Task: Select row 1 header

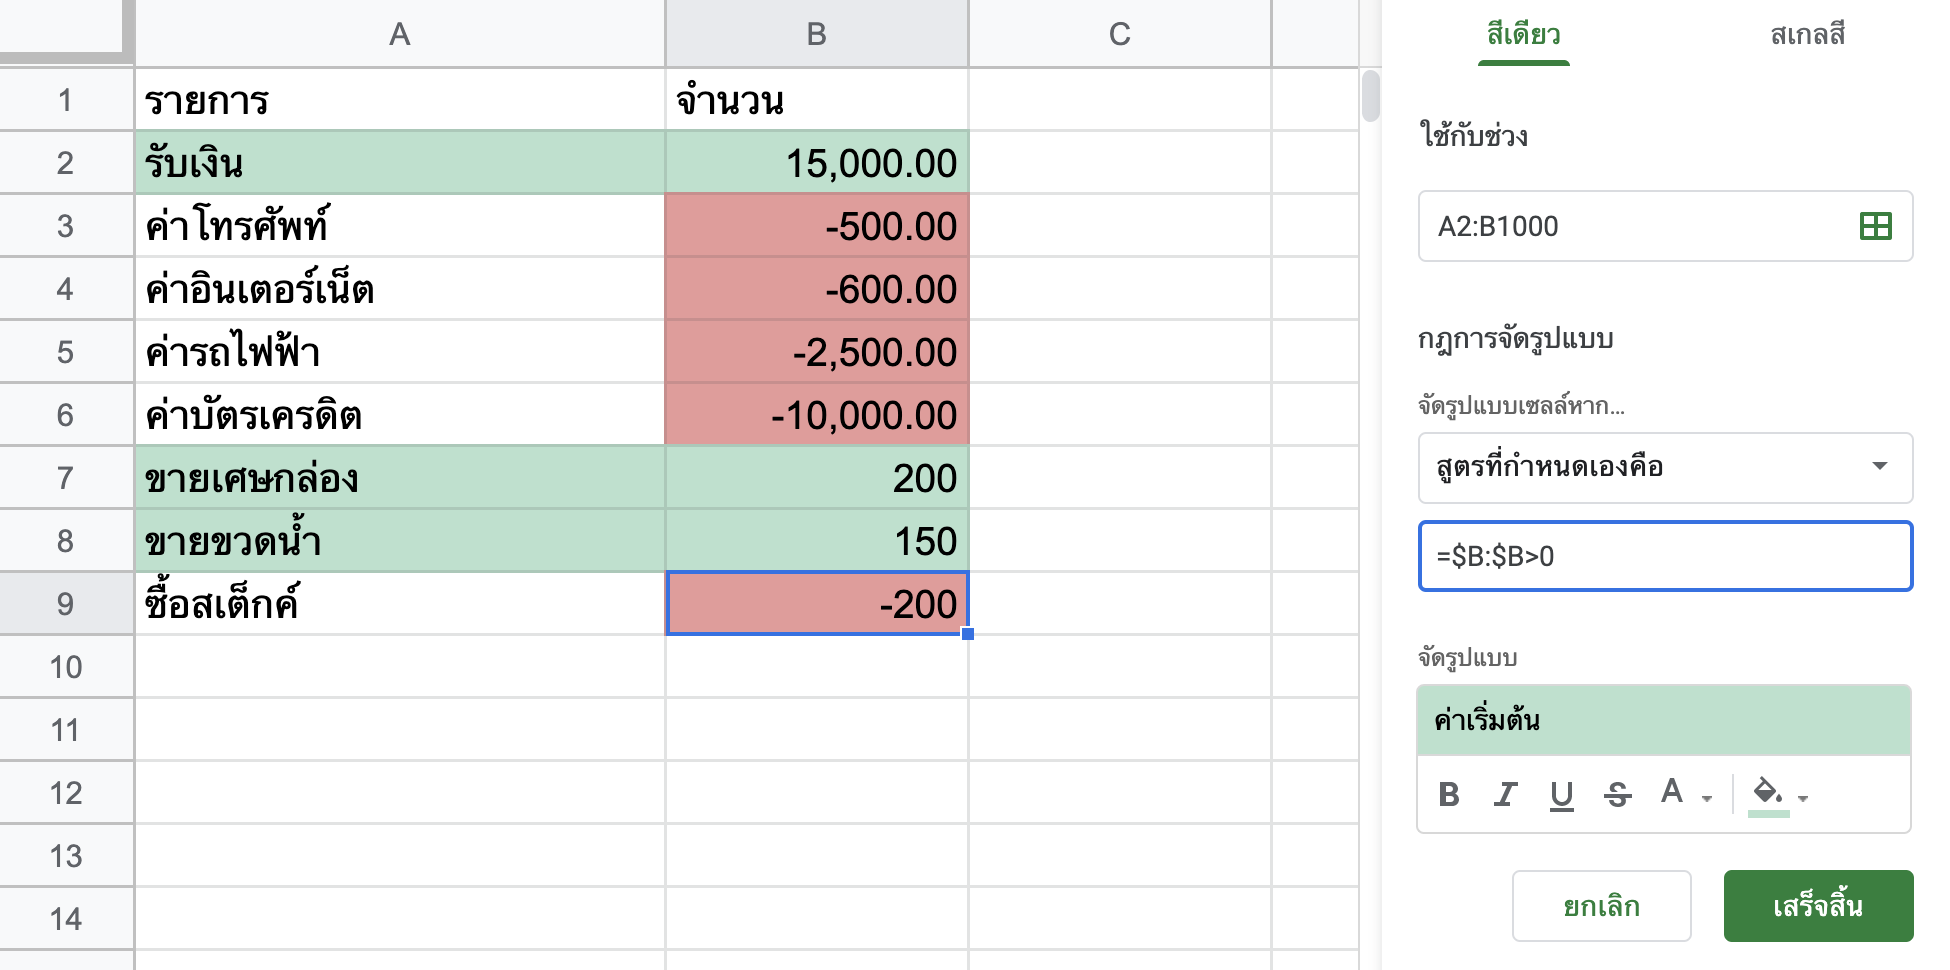Action: pyautogui.click(x=66, y=100)
